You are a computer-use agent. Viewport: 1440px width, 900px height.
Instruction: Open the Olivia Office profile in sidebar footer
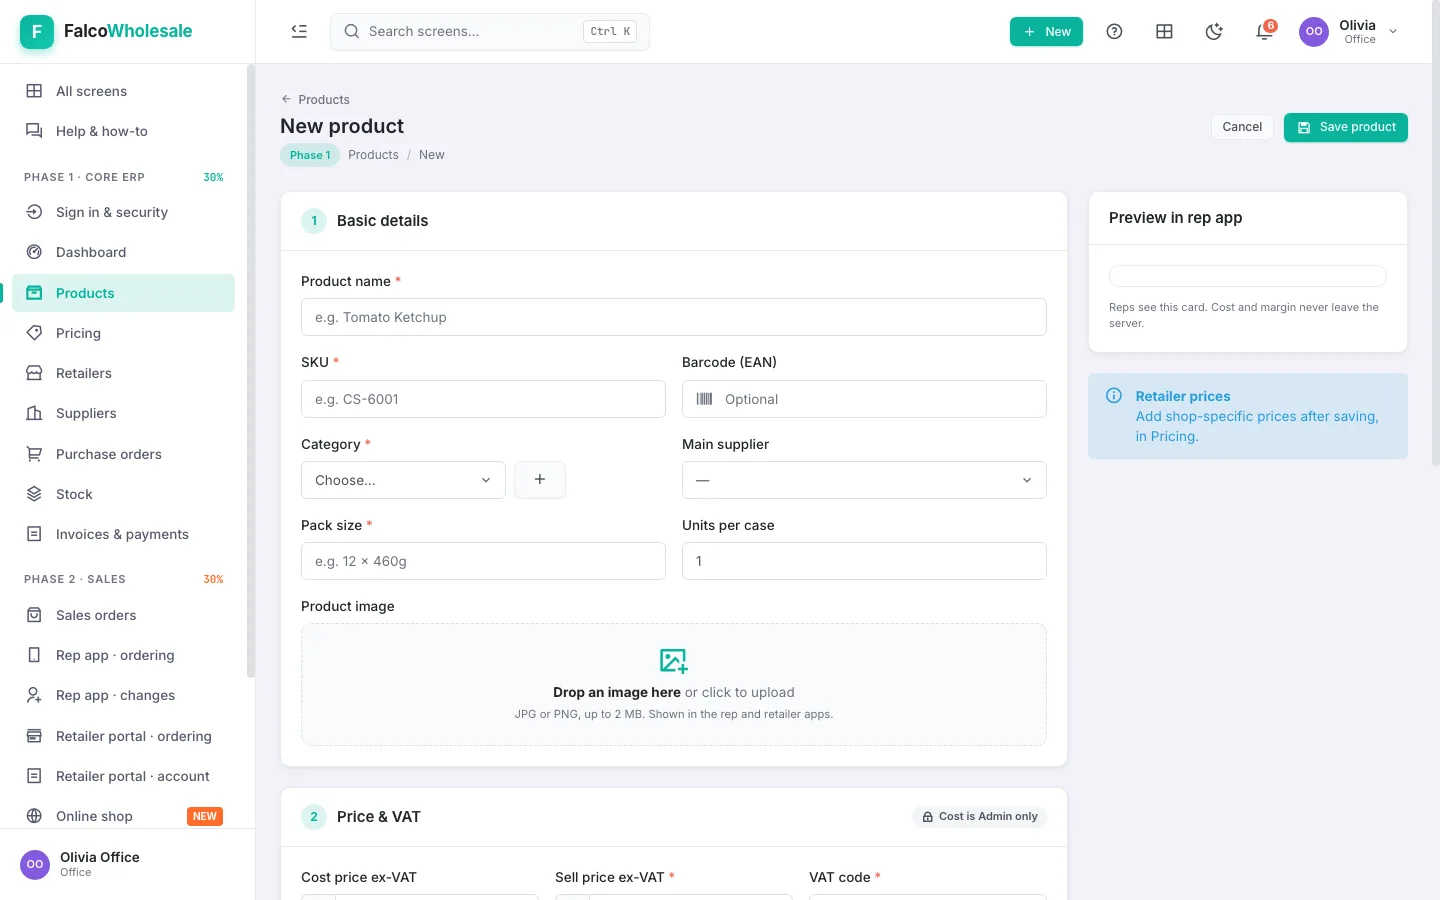coord(127,864)
